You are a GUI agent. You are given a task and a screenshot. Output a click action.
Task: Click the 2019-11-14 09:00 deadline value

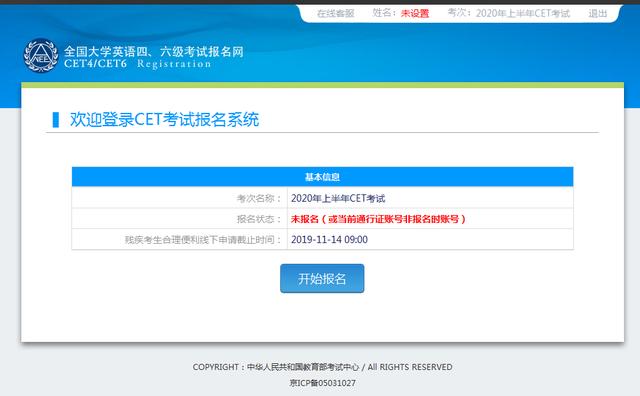click(x=329, y=240)
